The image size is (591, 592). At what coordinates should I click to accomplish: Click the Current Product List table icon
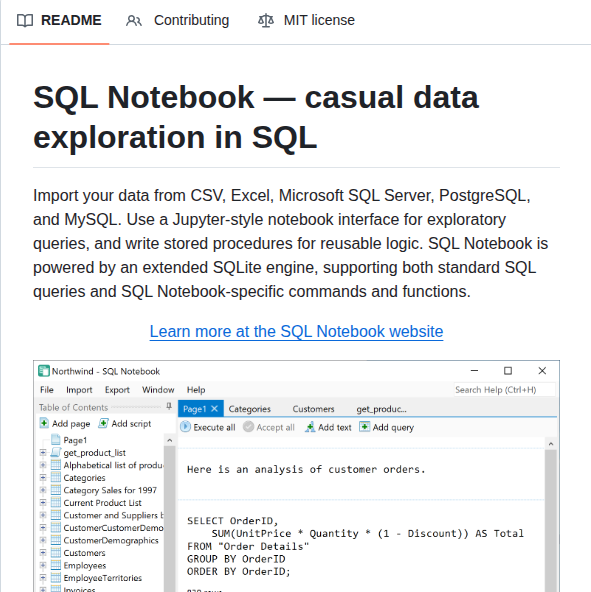[x=56, y=502]
